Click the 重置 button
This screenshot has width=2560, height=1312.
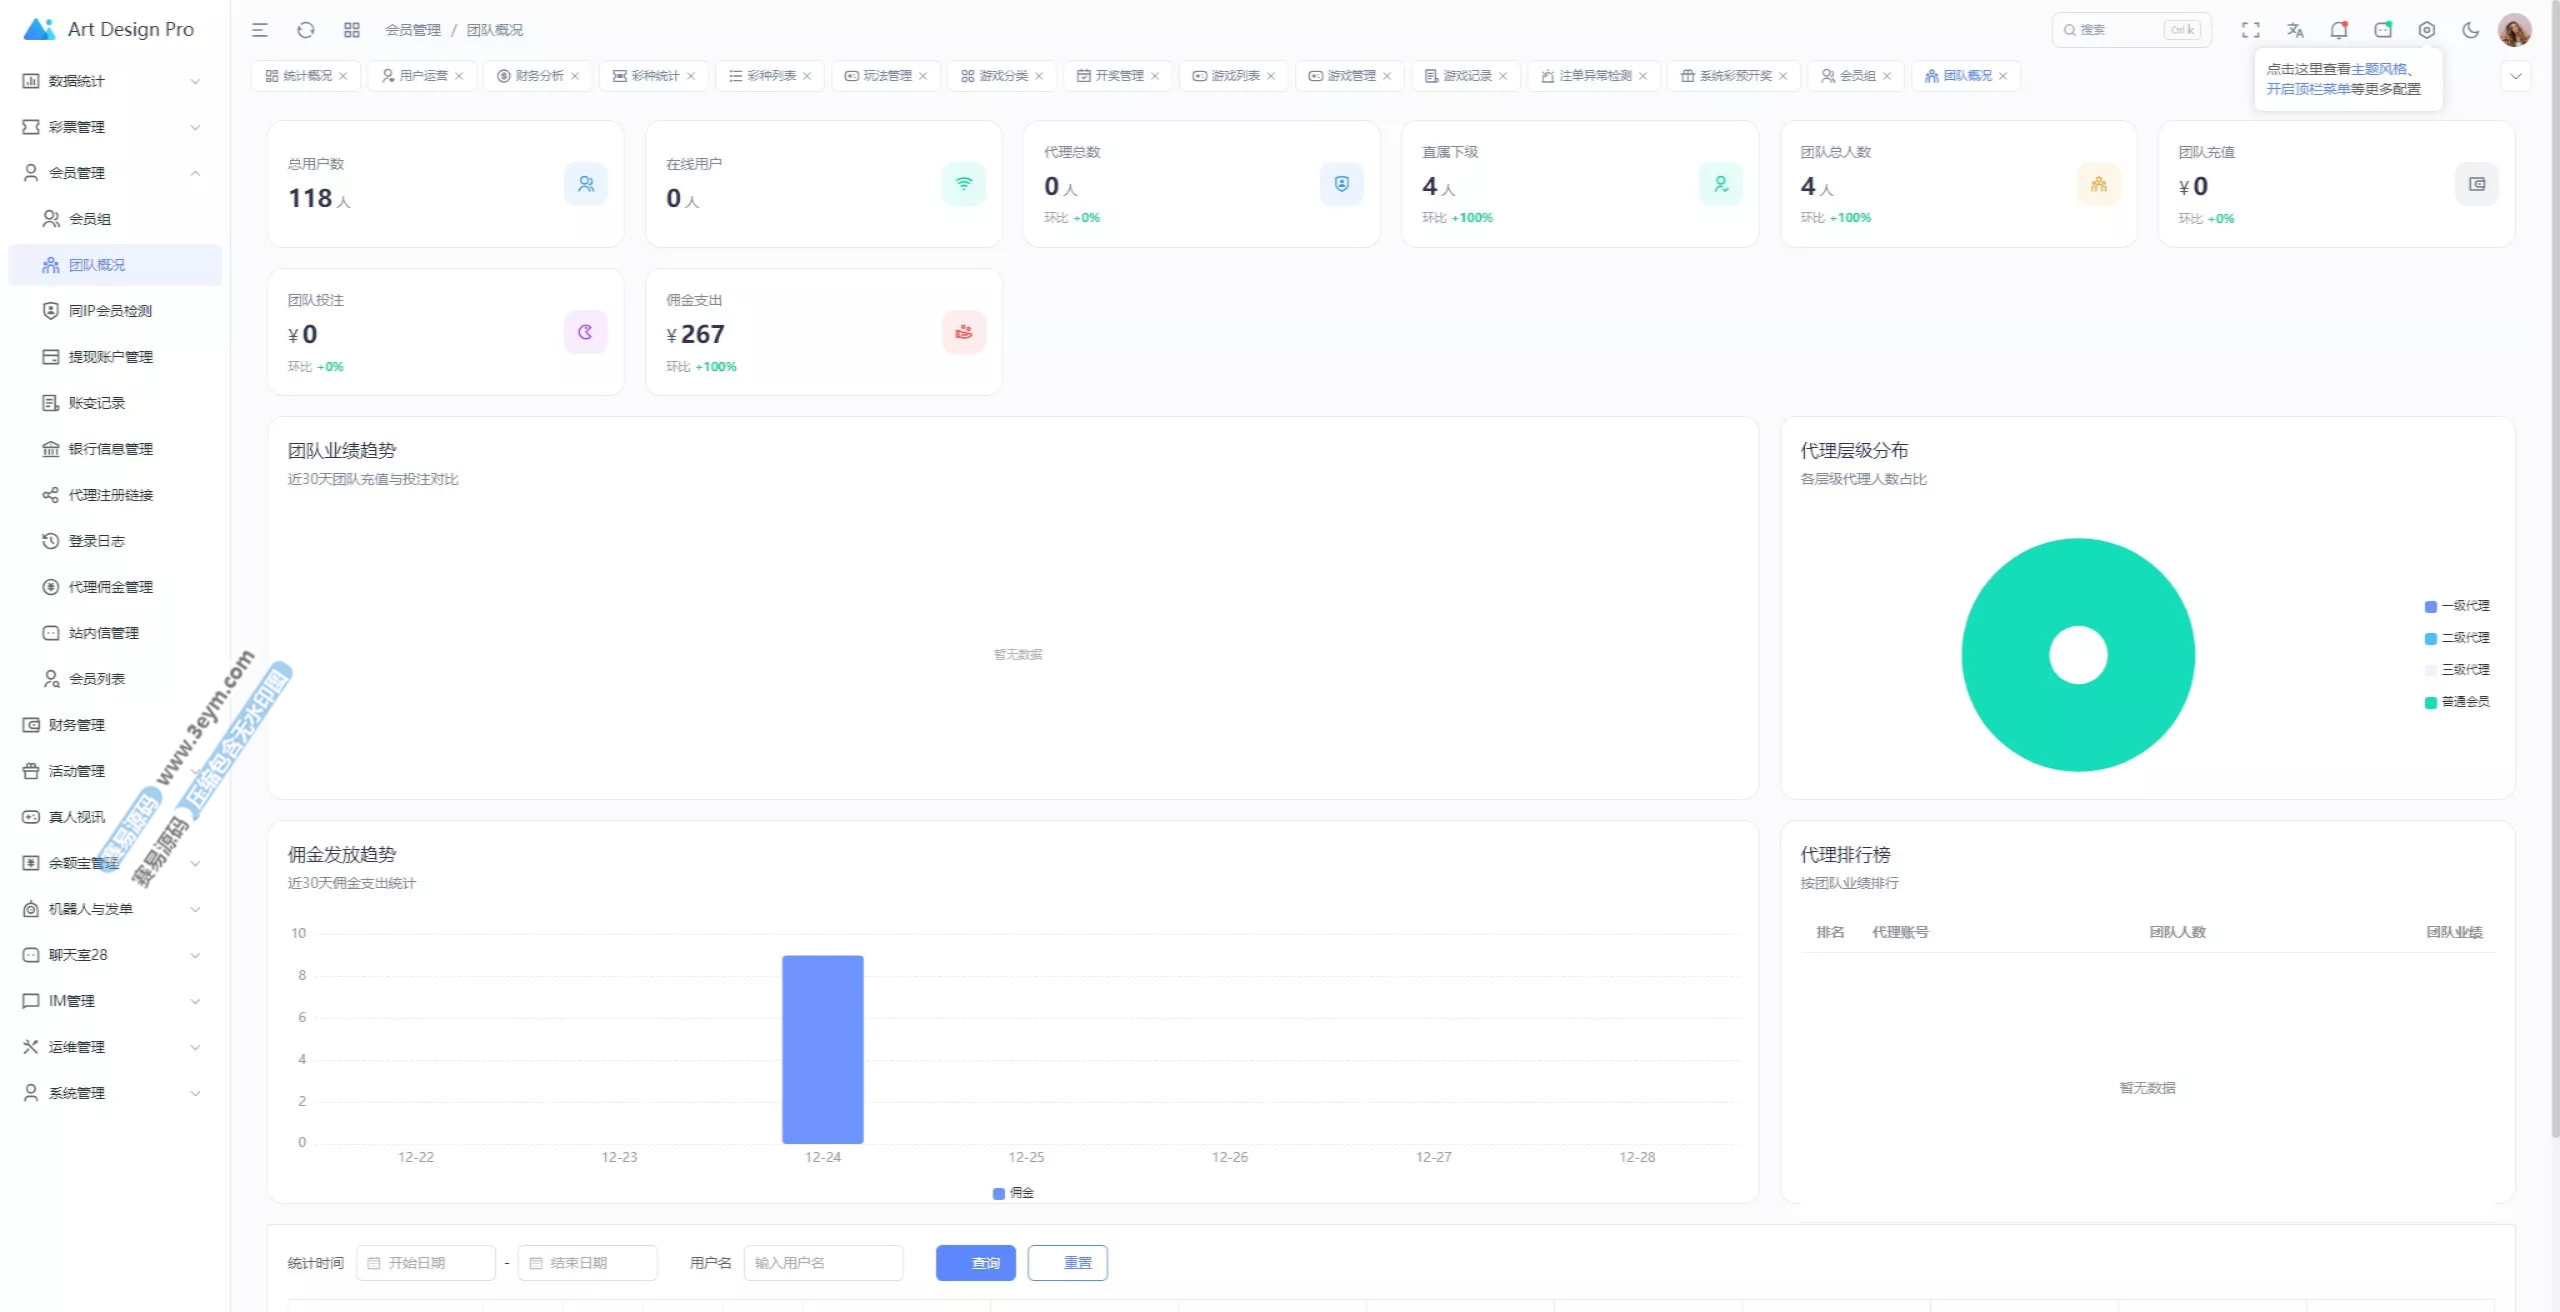1067,1263
